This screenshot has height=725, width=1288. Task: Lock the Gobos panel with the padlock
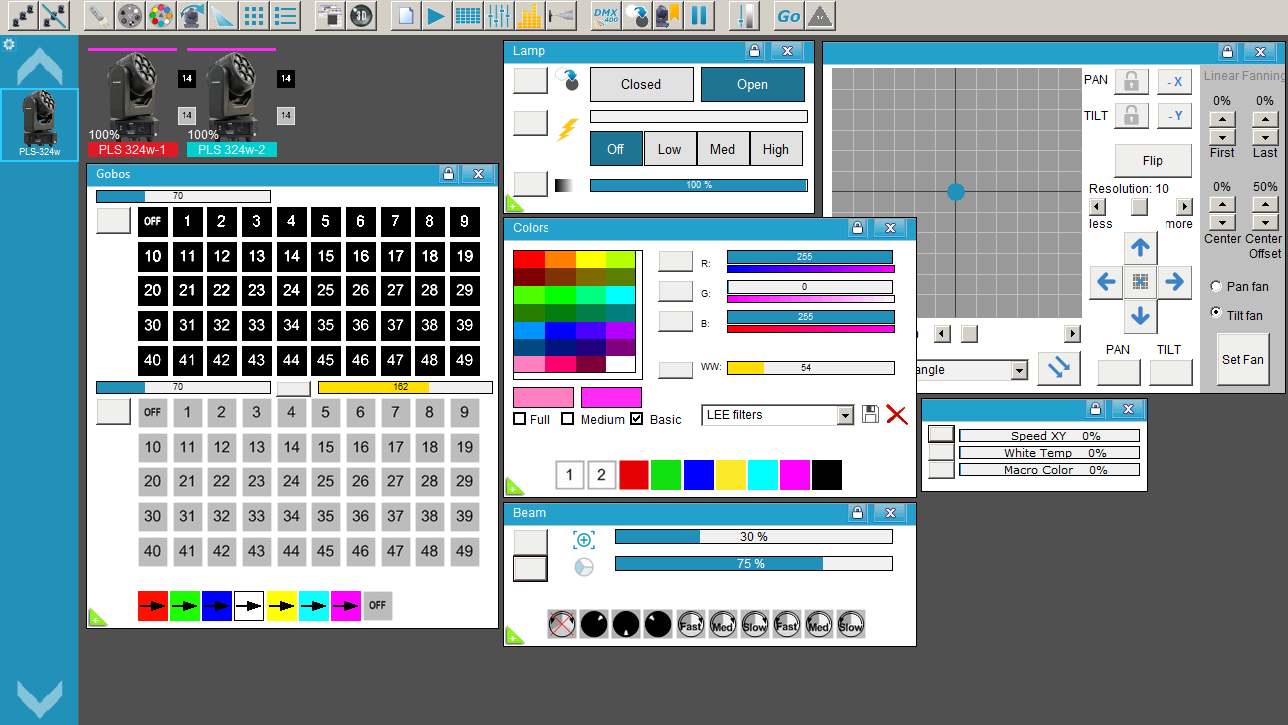[448, 174]
